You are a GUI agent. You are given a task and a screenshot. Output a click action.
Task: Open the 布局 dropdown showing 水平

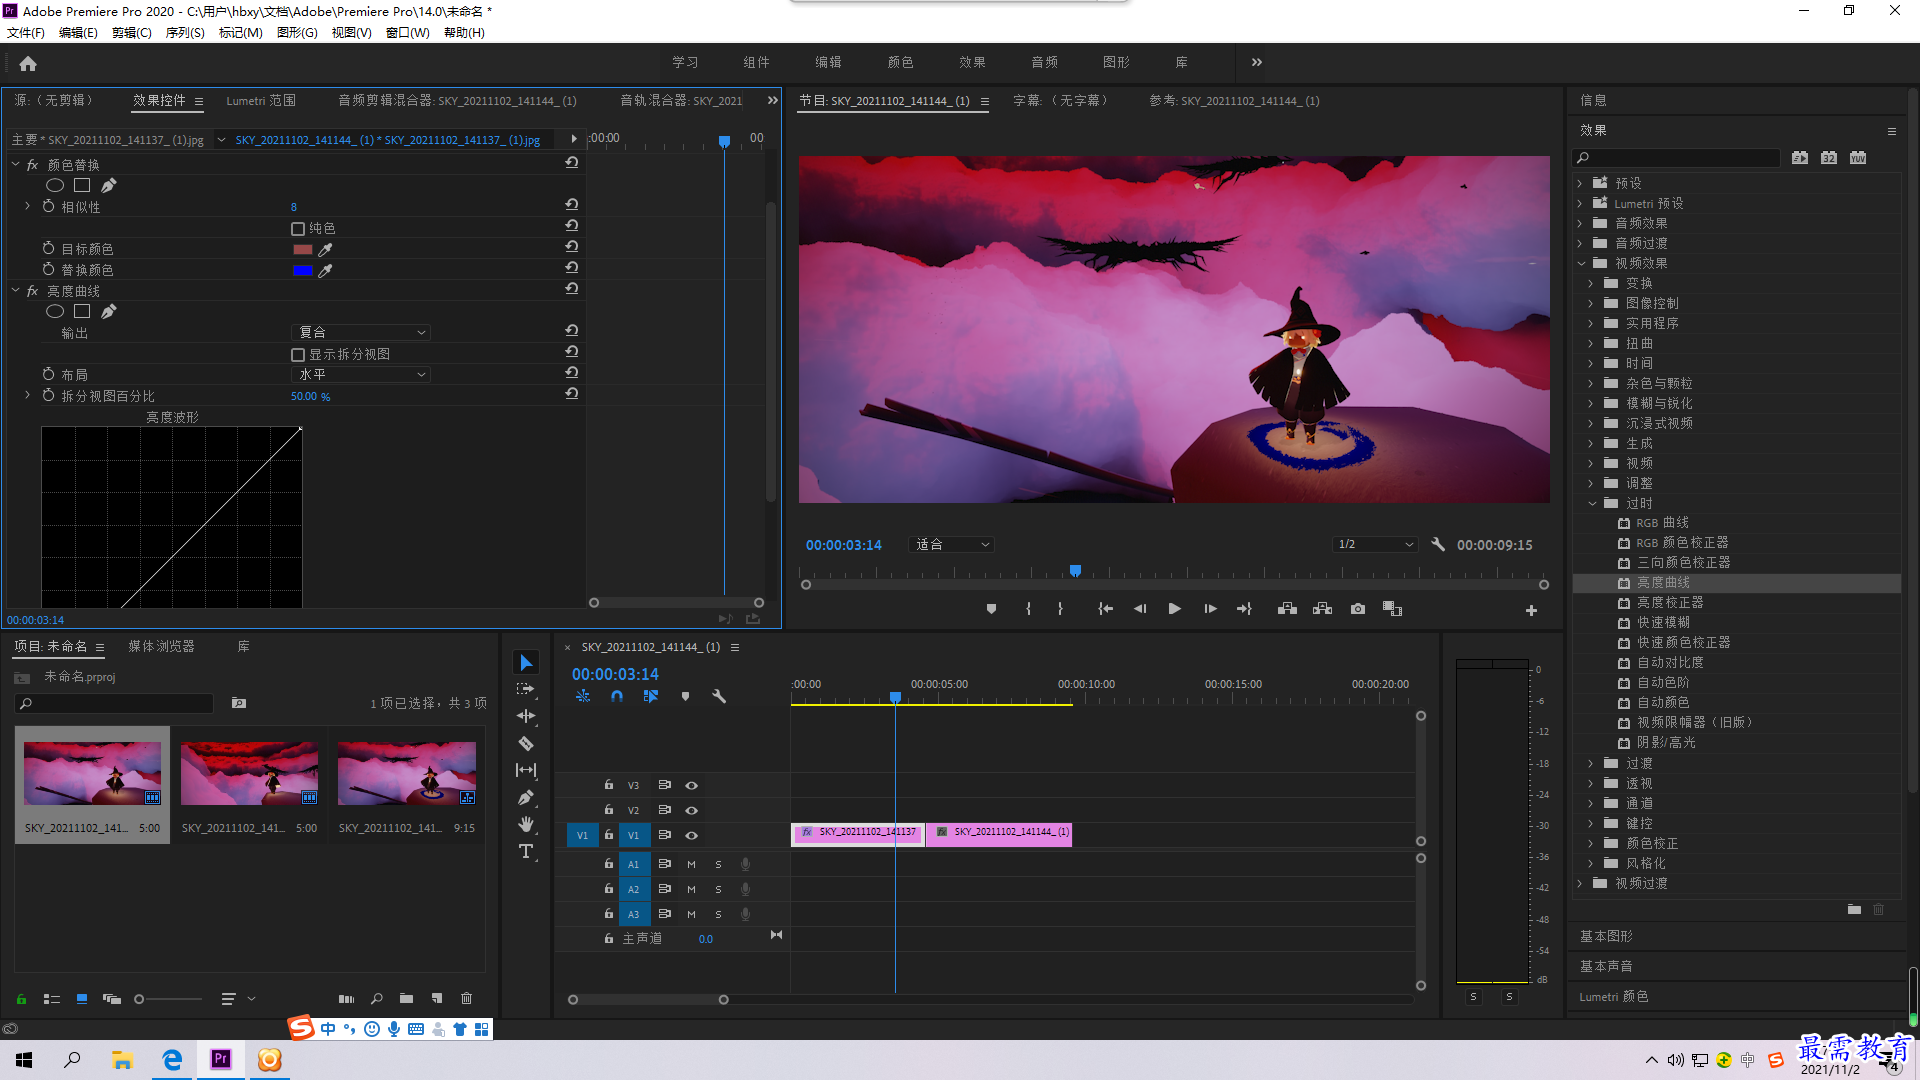pyautogui.click(x=360, y=374)
